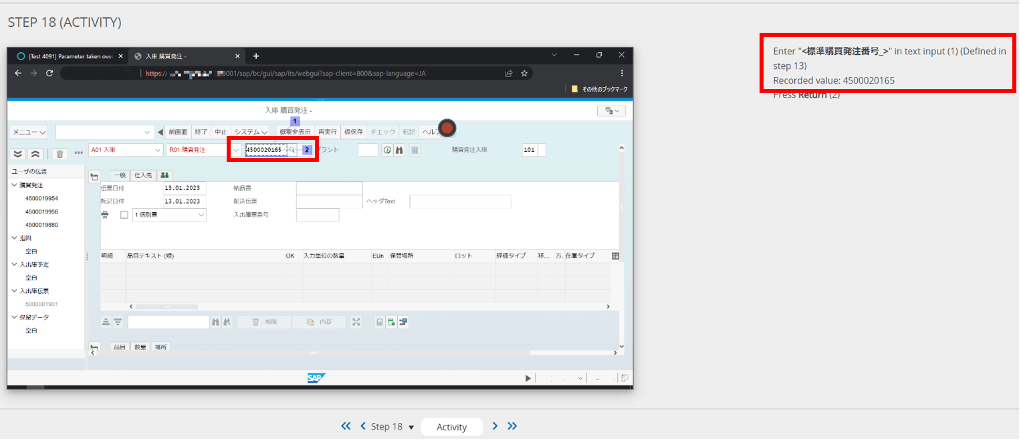1020x440 pixels.
Task: Click the double-up chevron tree icon
Action: click(x=36, y=154)
